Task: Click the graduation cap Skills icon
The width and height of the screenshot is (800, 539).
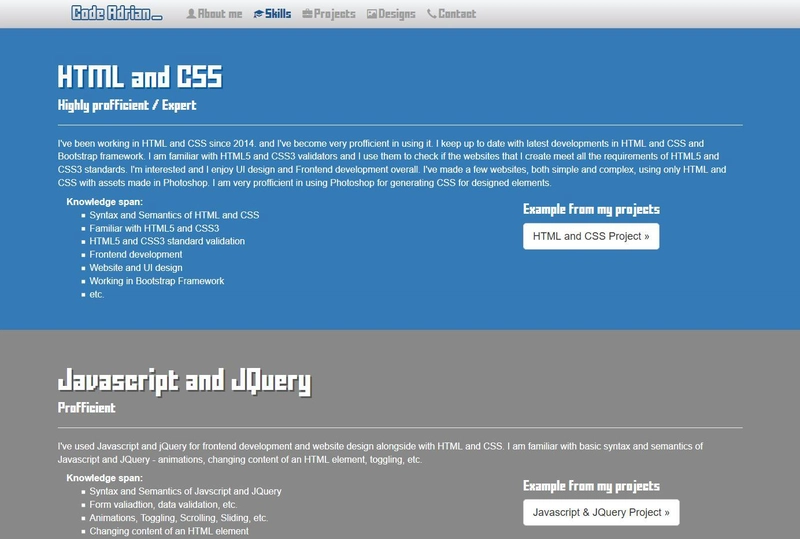Action: click(258, 14)
